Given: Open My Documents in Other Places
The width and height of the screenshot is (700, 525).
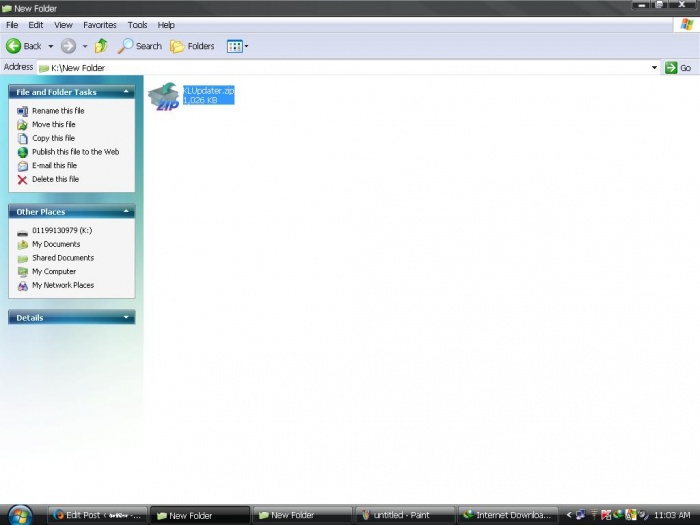Looking at the screenshot, I should (x=56, y=244).
